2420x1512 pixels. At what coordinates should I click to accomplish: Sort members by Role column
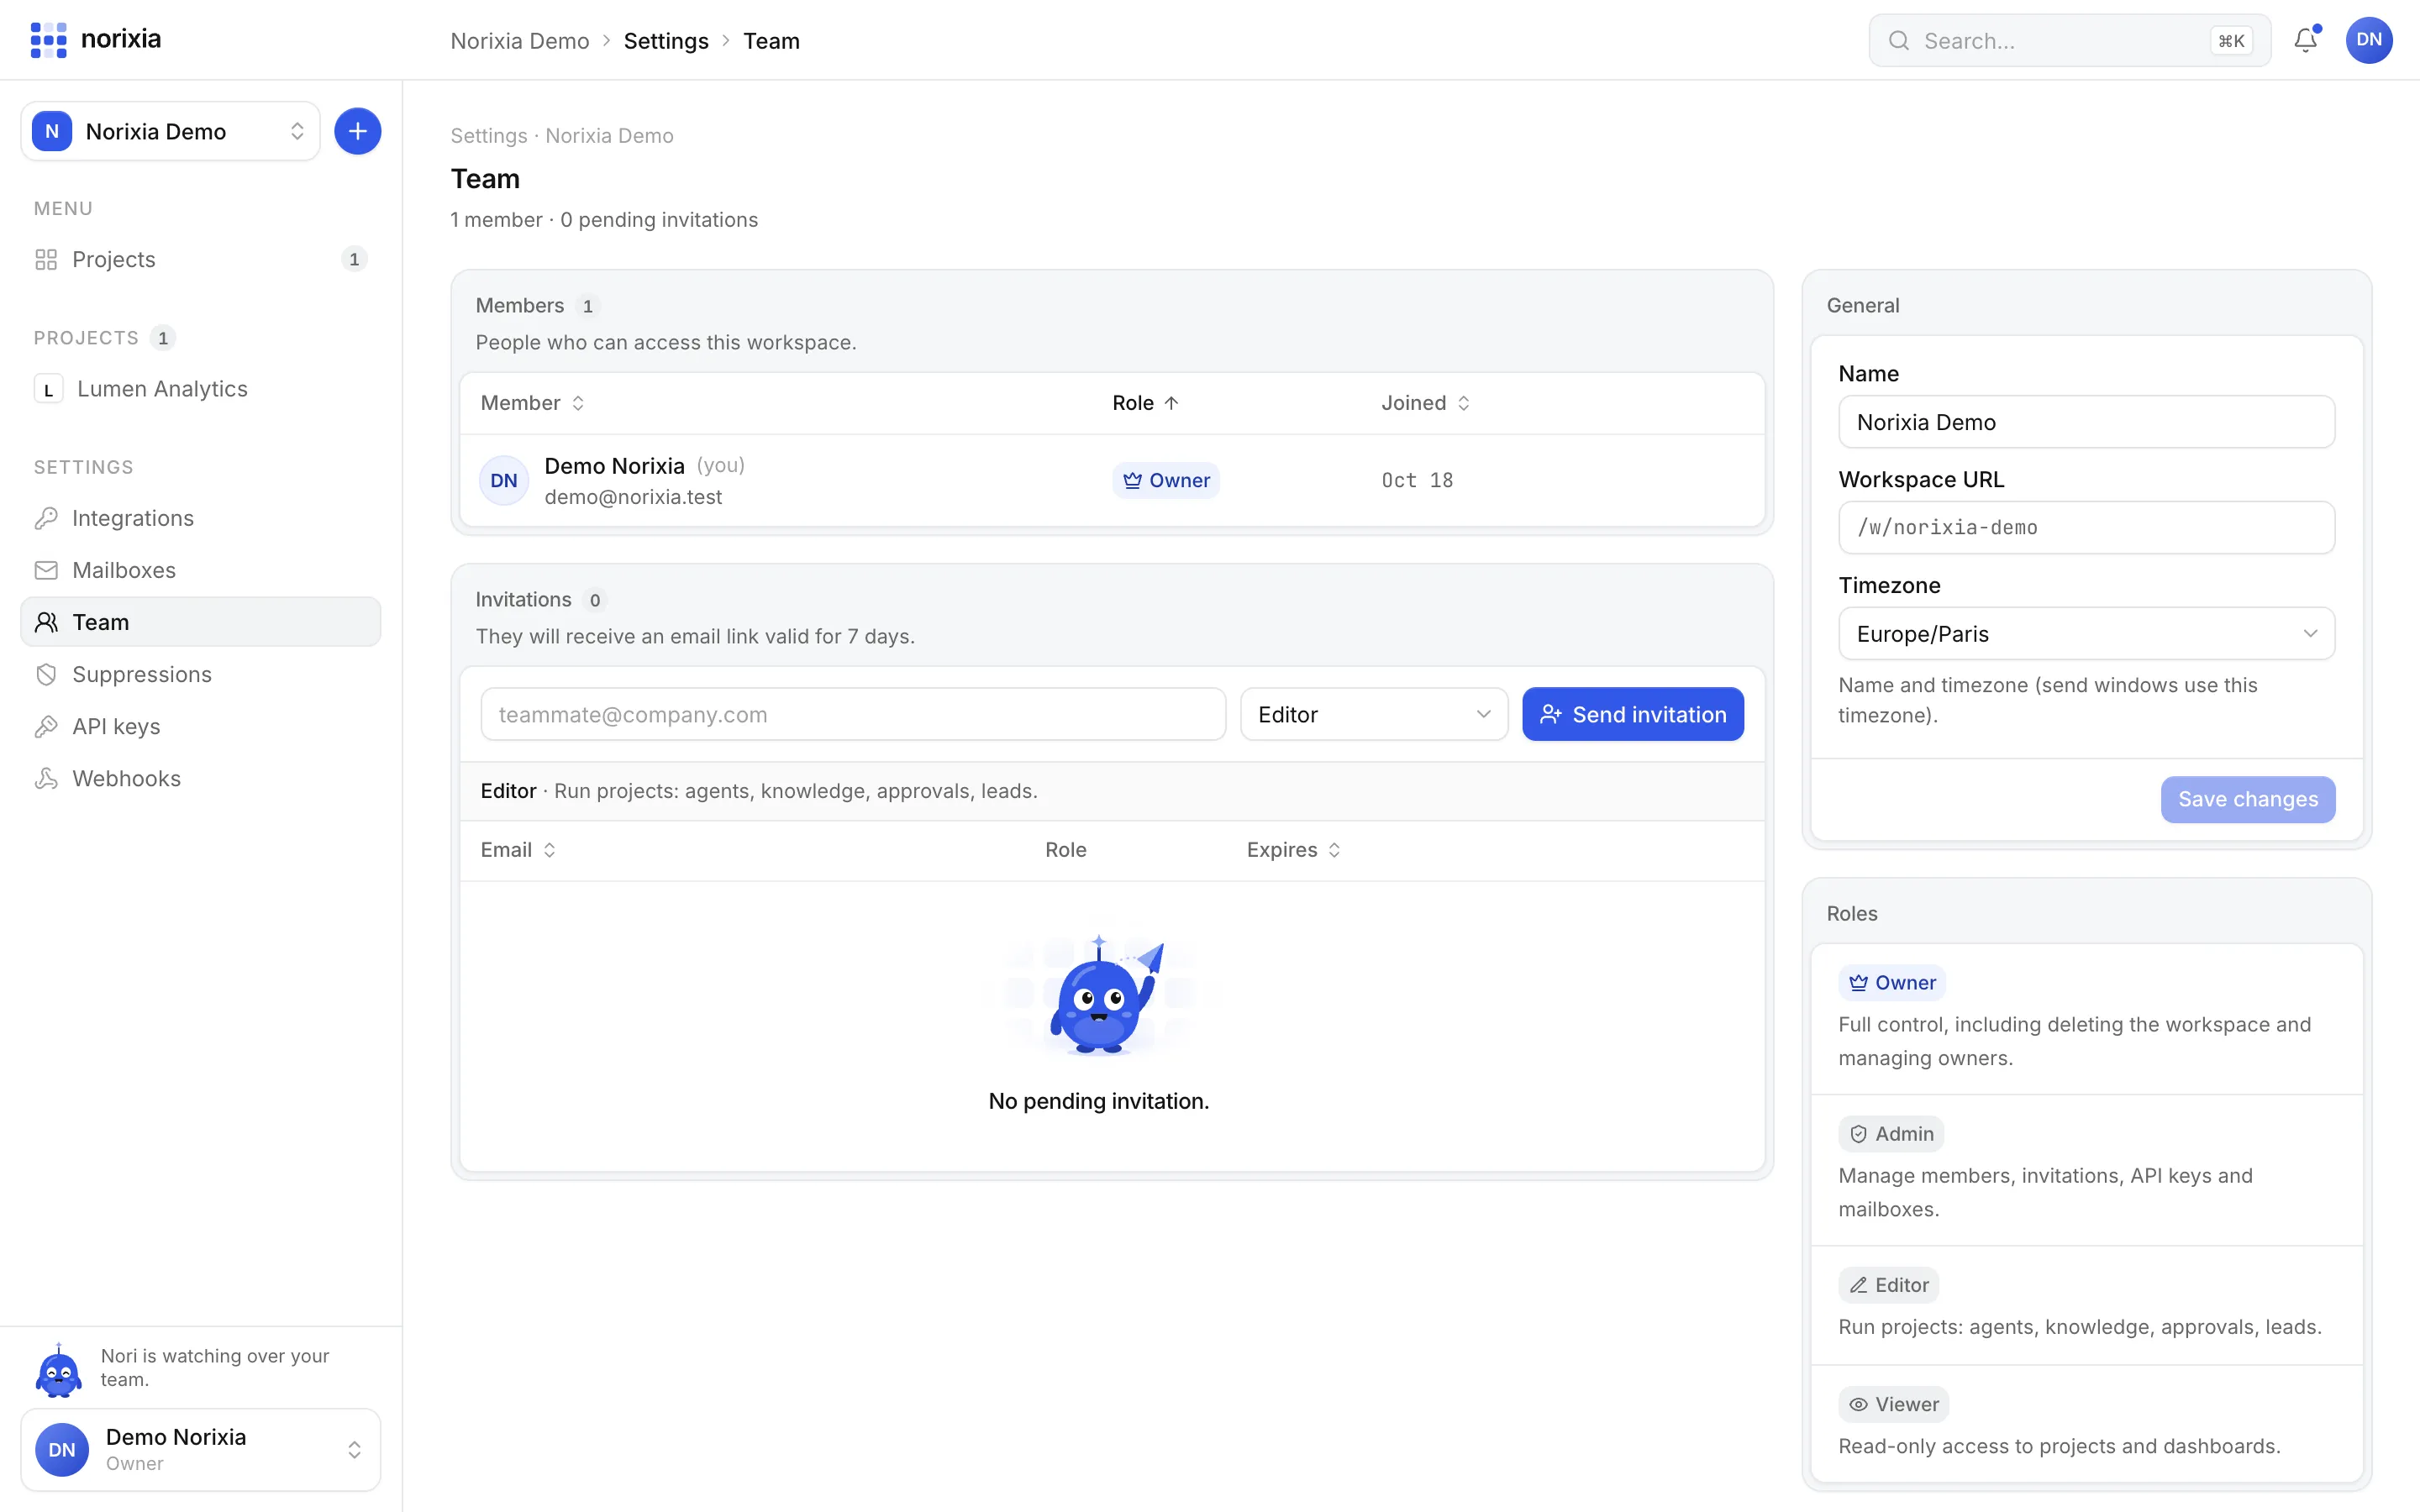(x=1146, y=403)
